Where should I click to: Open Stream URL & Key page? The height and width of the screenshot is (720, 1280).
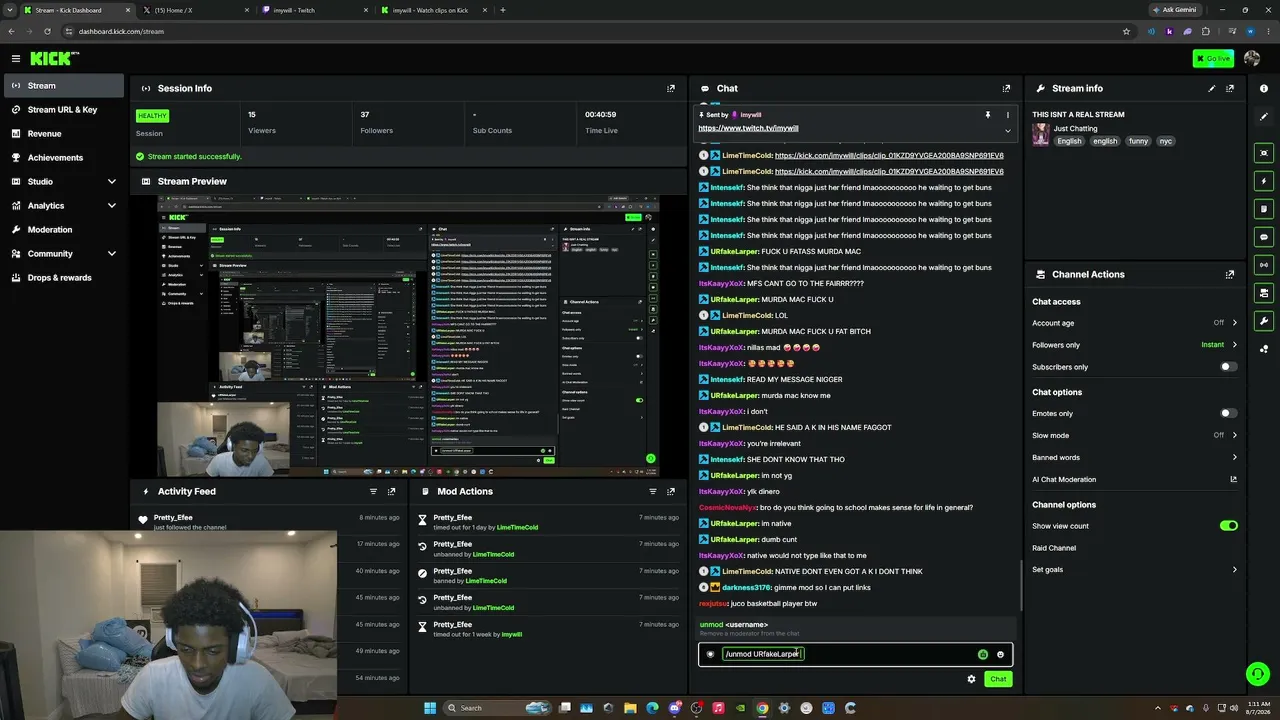62,109
